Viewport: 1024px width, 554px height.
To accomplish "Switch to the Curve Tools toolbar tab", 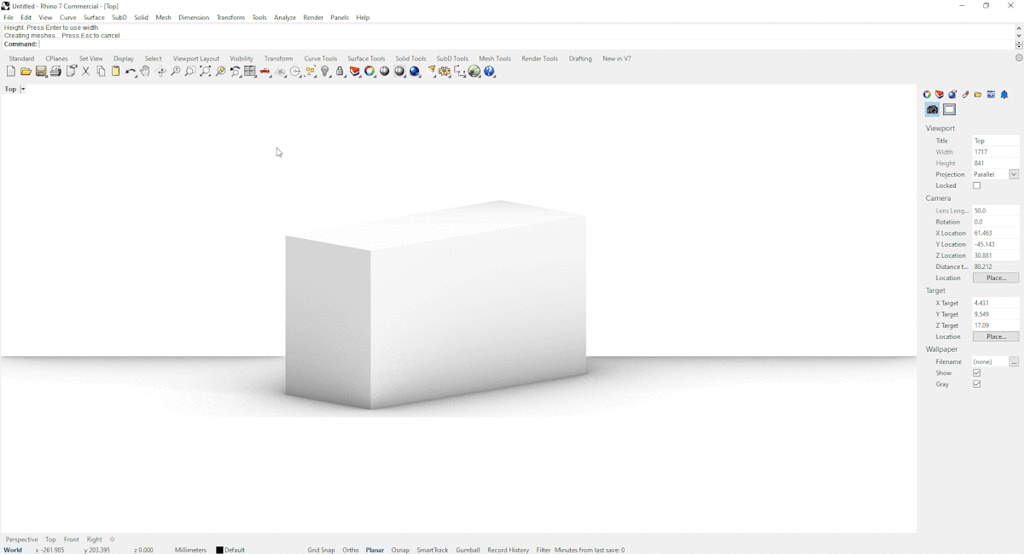I will click(x=321, y=59).
